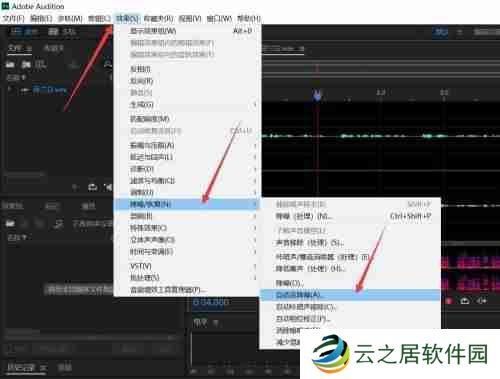Choose 自动相位校正(P)...

(x=350, y=319)
